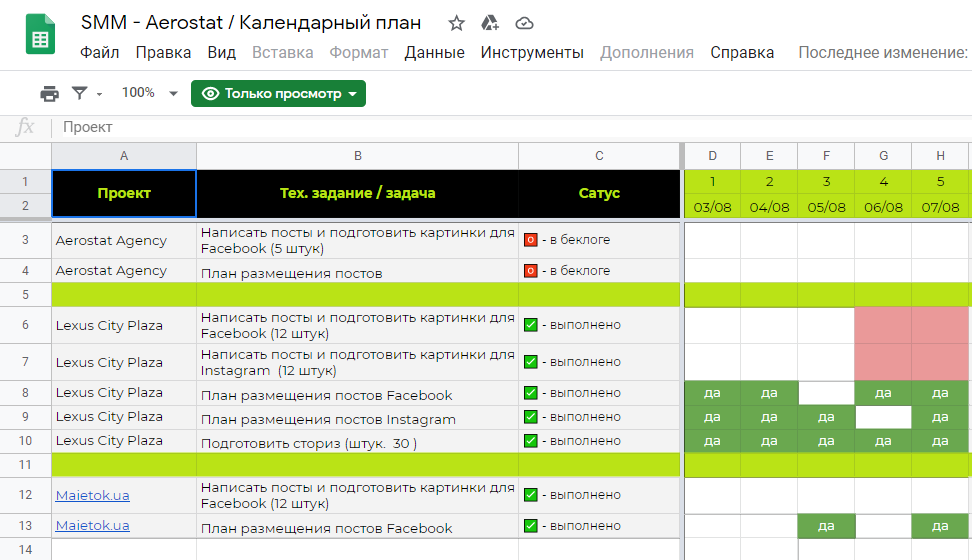Screen dimensions: 972x560
Task: Click the eye icon on the view-only button
Action: tap(210, 93)
